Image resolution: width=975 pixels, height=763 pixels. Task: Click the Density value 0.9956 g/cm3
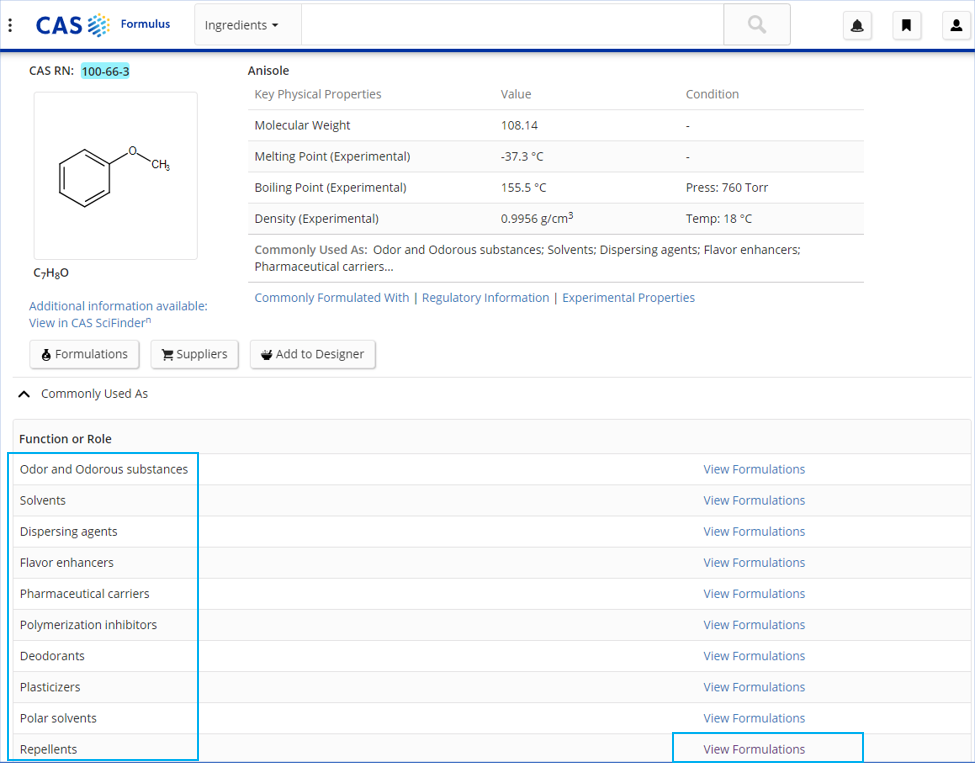coord(537,218)
